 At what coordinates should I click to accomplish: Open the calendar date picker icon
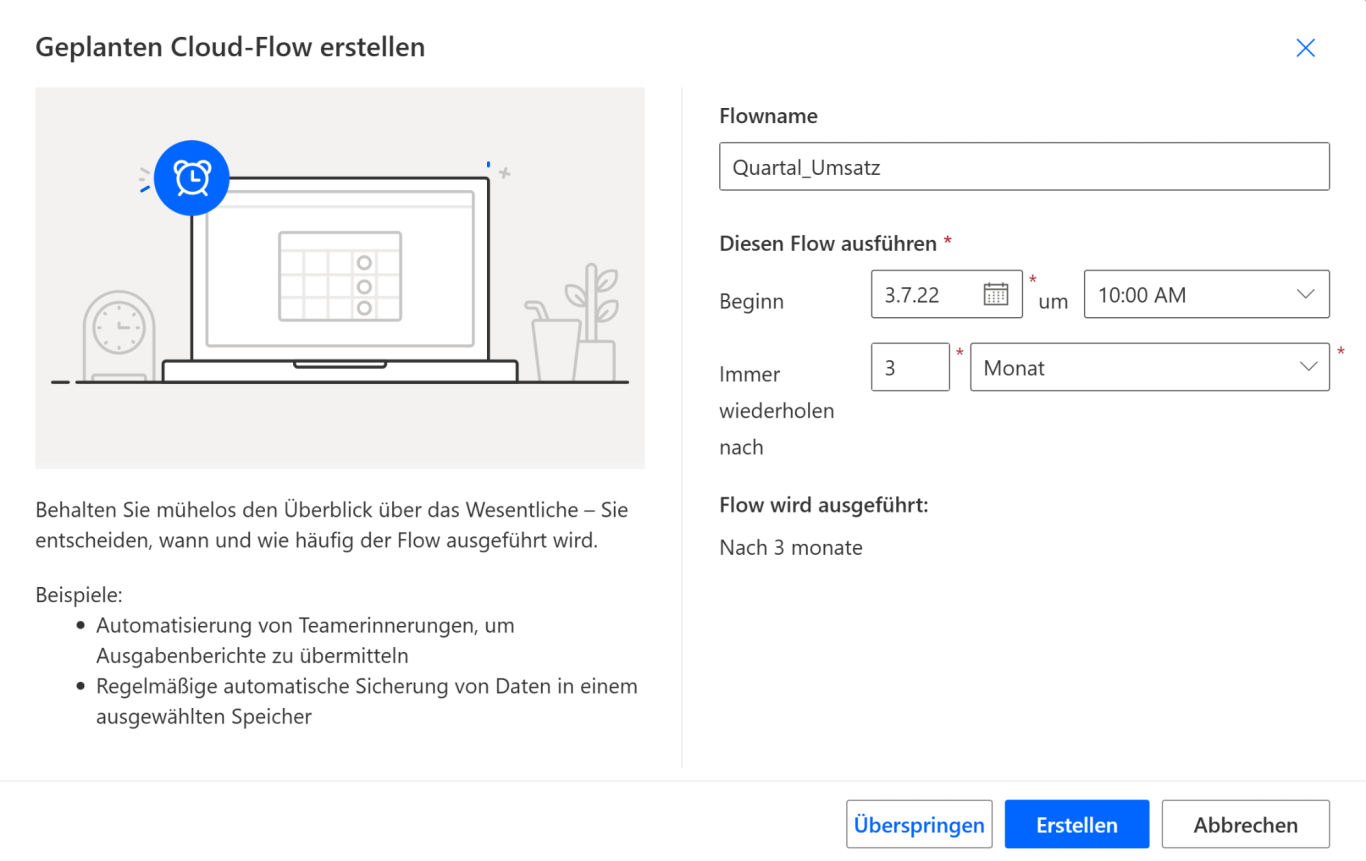pyautogui.click(x=995, y=294)
